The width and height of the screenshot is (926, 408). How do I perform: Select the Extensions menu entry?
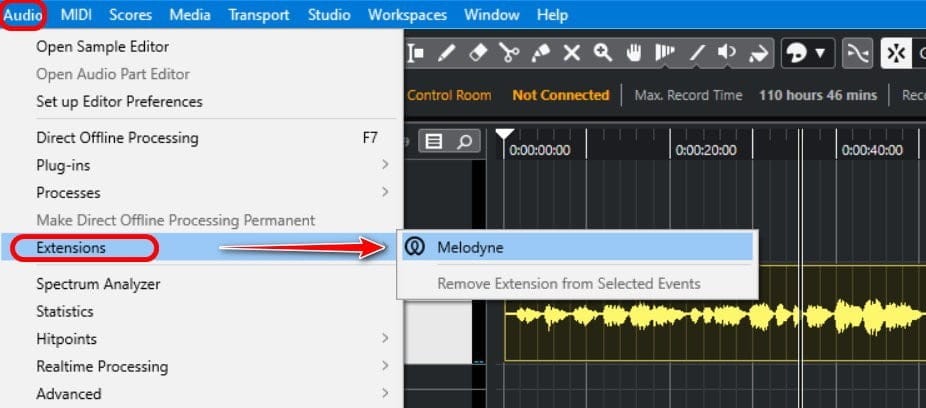tap(201, 247)
